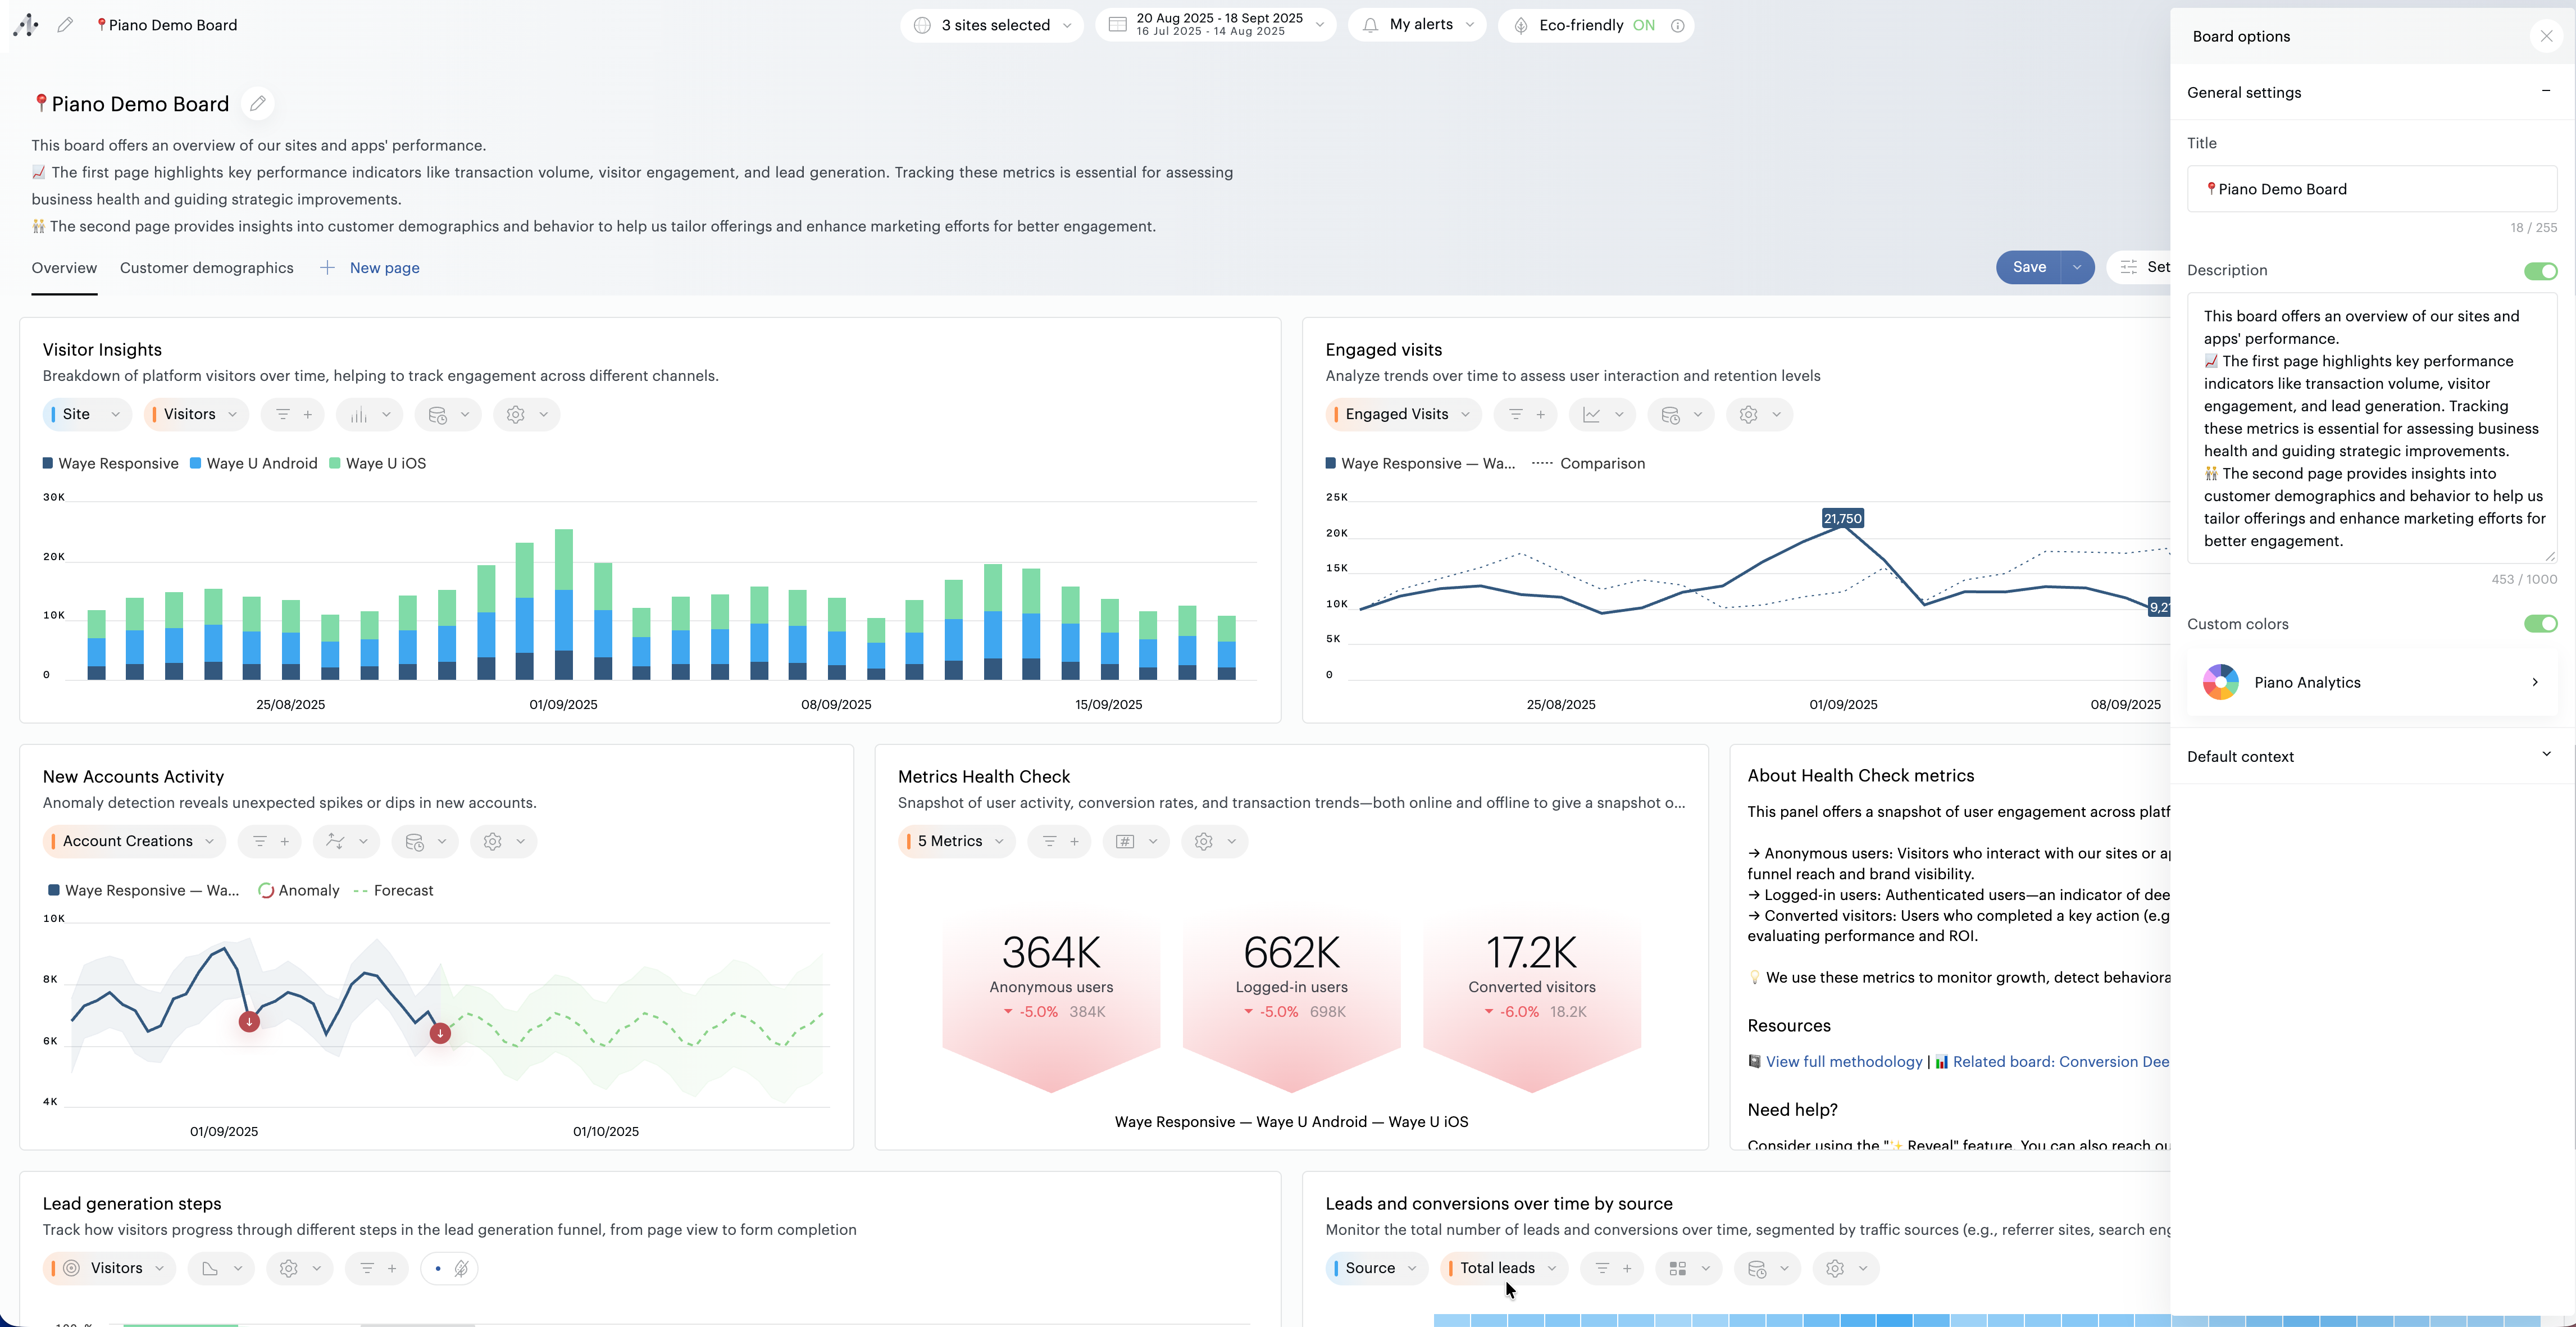Toggle the Description switch off
The width and height of the screenshot is (2576, 1327).
(2540, 271)
